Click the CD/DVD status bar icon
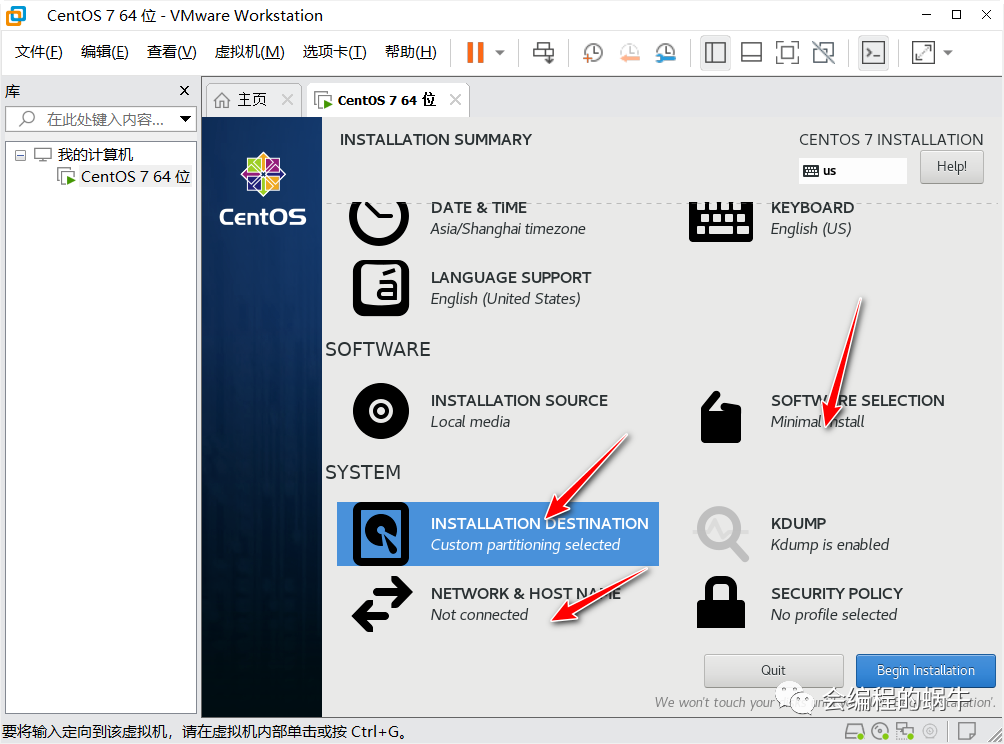 [x=880, y=731]
